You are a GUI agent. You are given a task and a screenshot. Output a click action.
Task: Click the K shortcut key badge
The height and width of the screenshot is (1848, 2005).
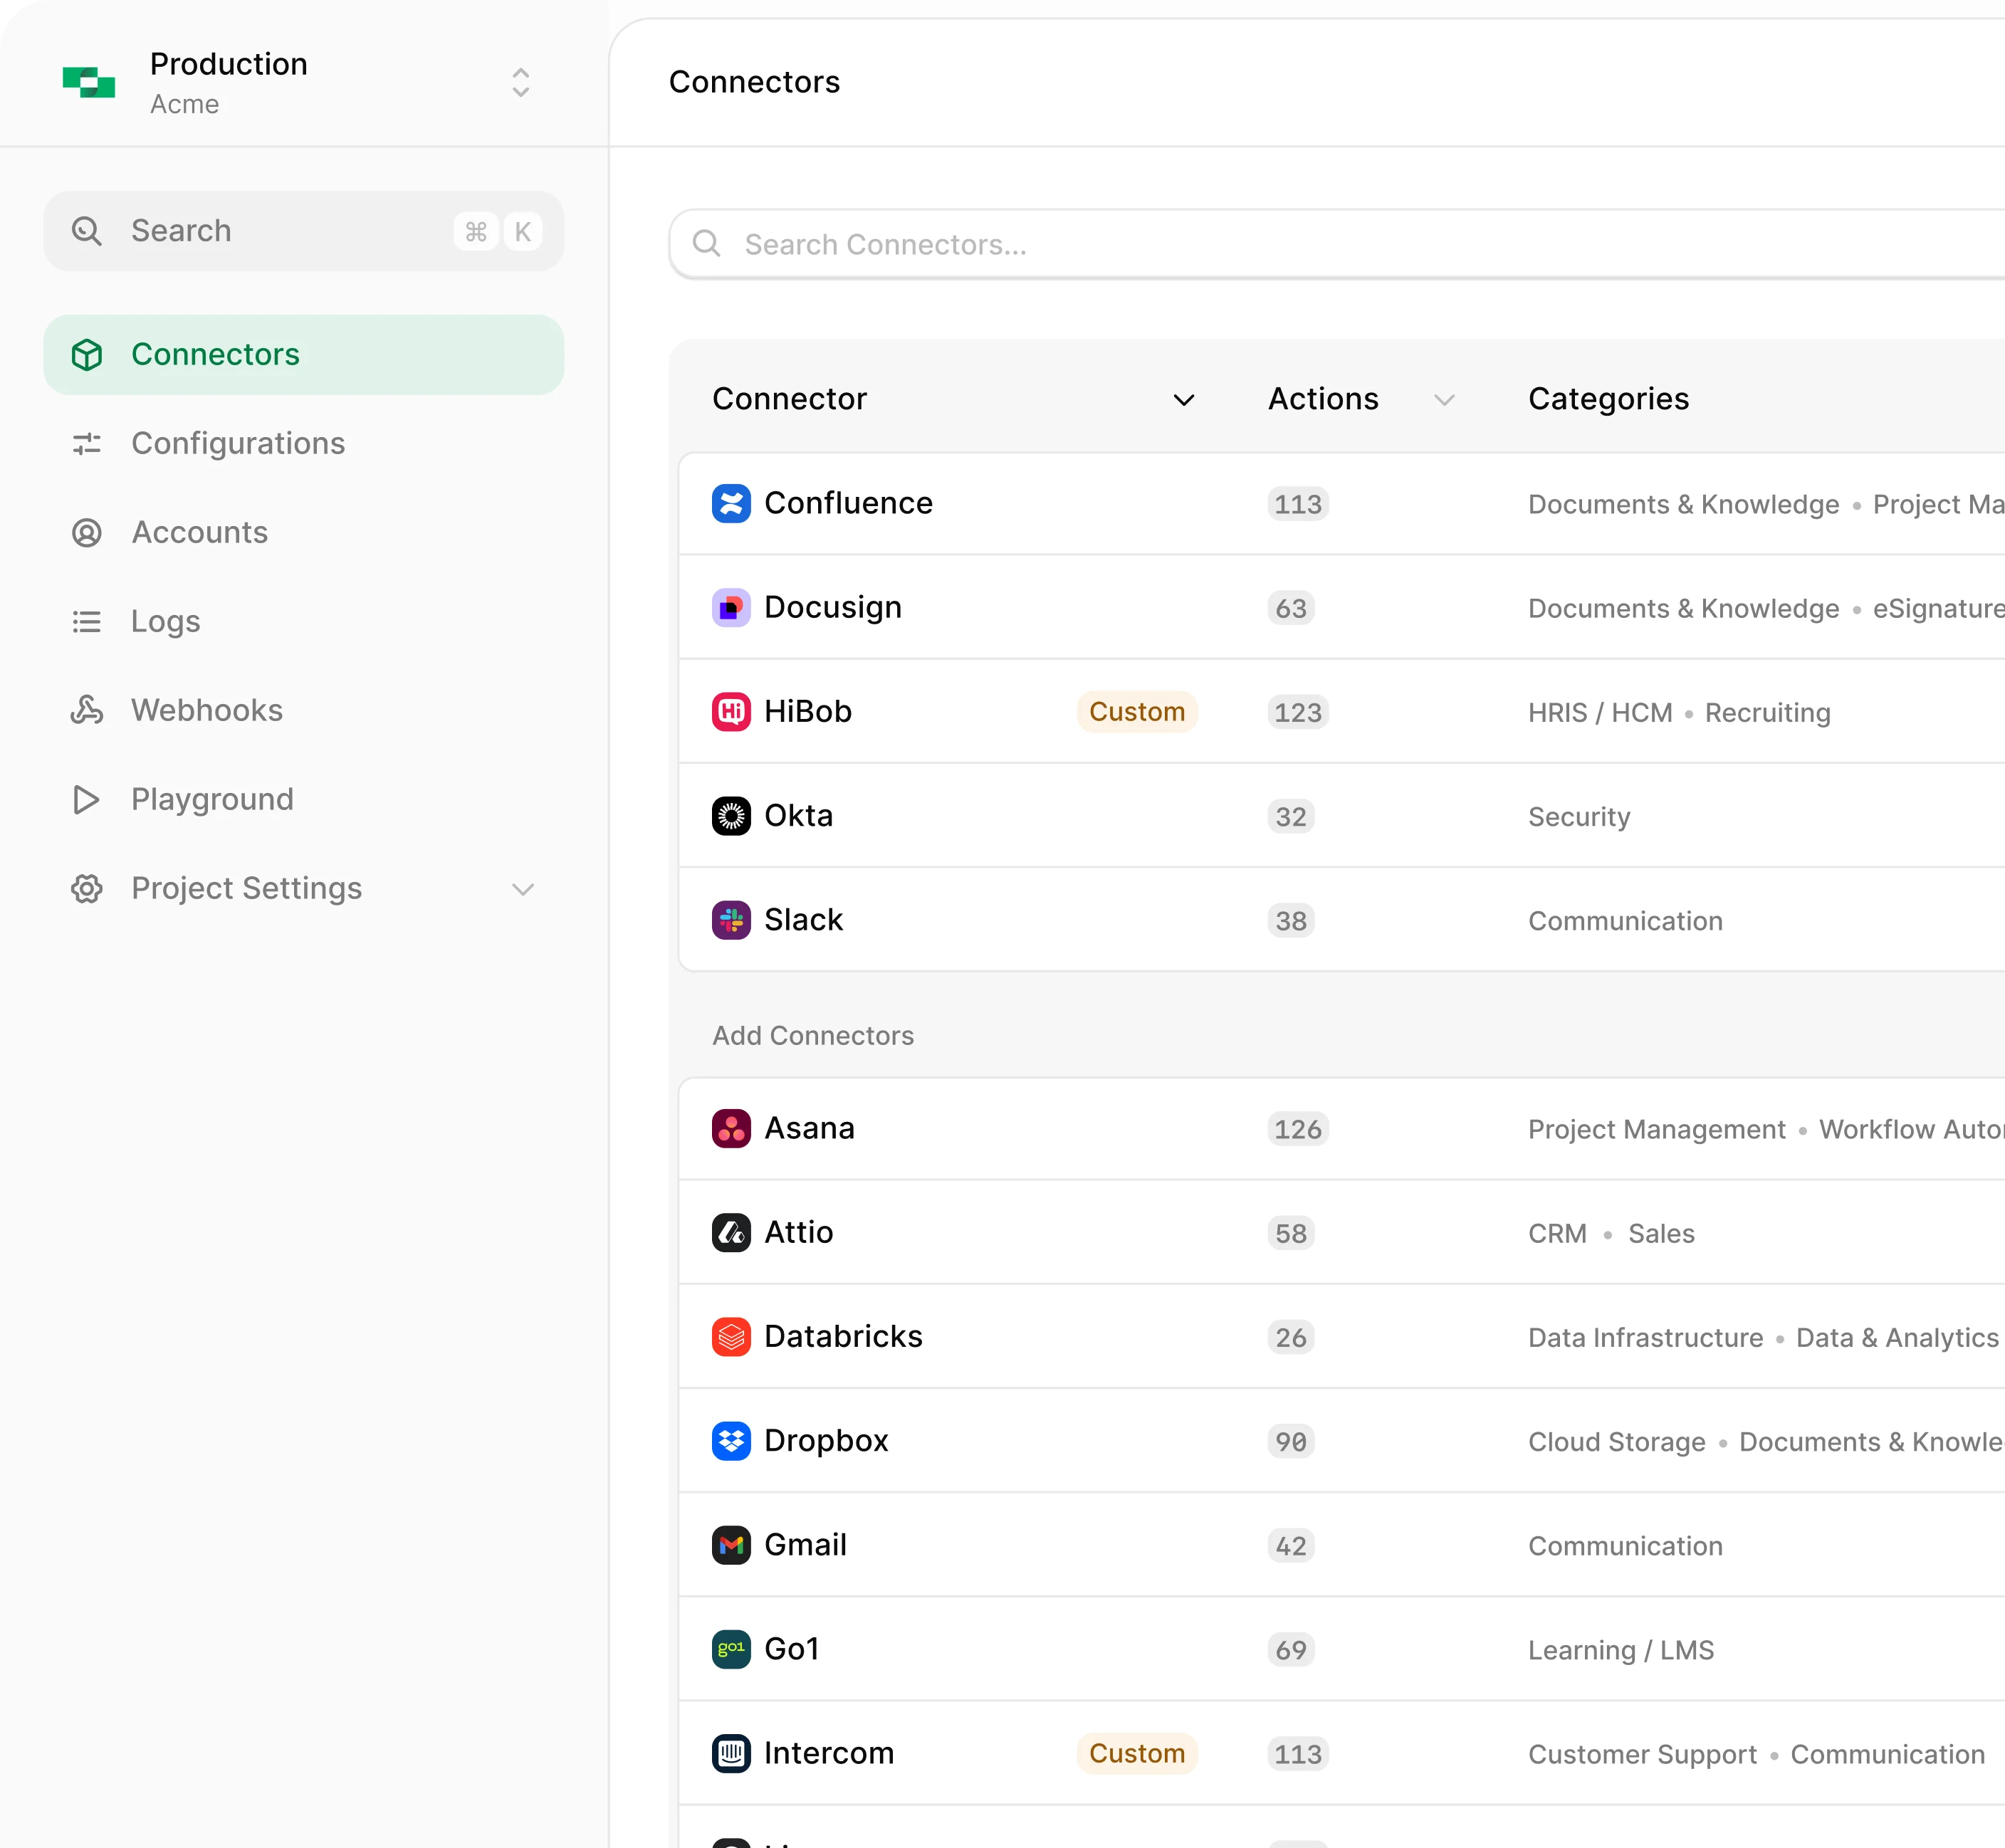click(522, 232)
